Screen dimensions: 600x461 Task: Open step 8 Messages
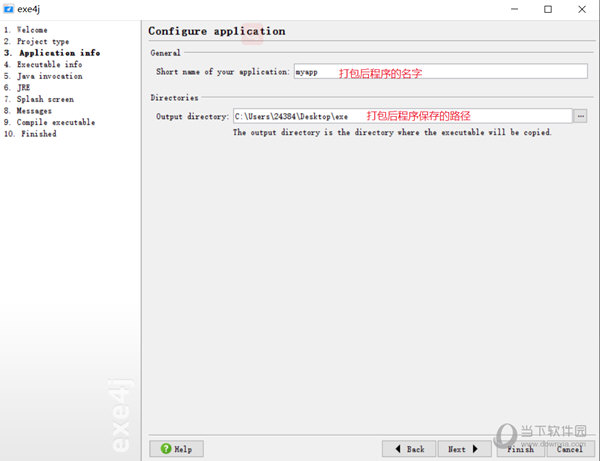tap(28, 111)
